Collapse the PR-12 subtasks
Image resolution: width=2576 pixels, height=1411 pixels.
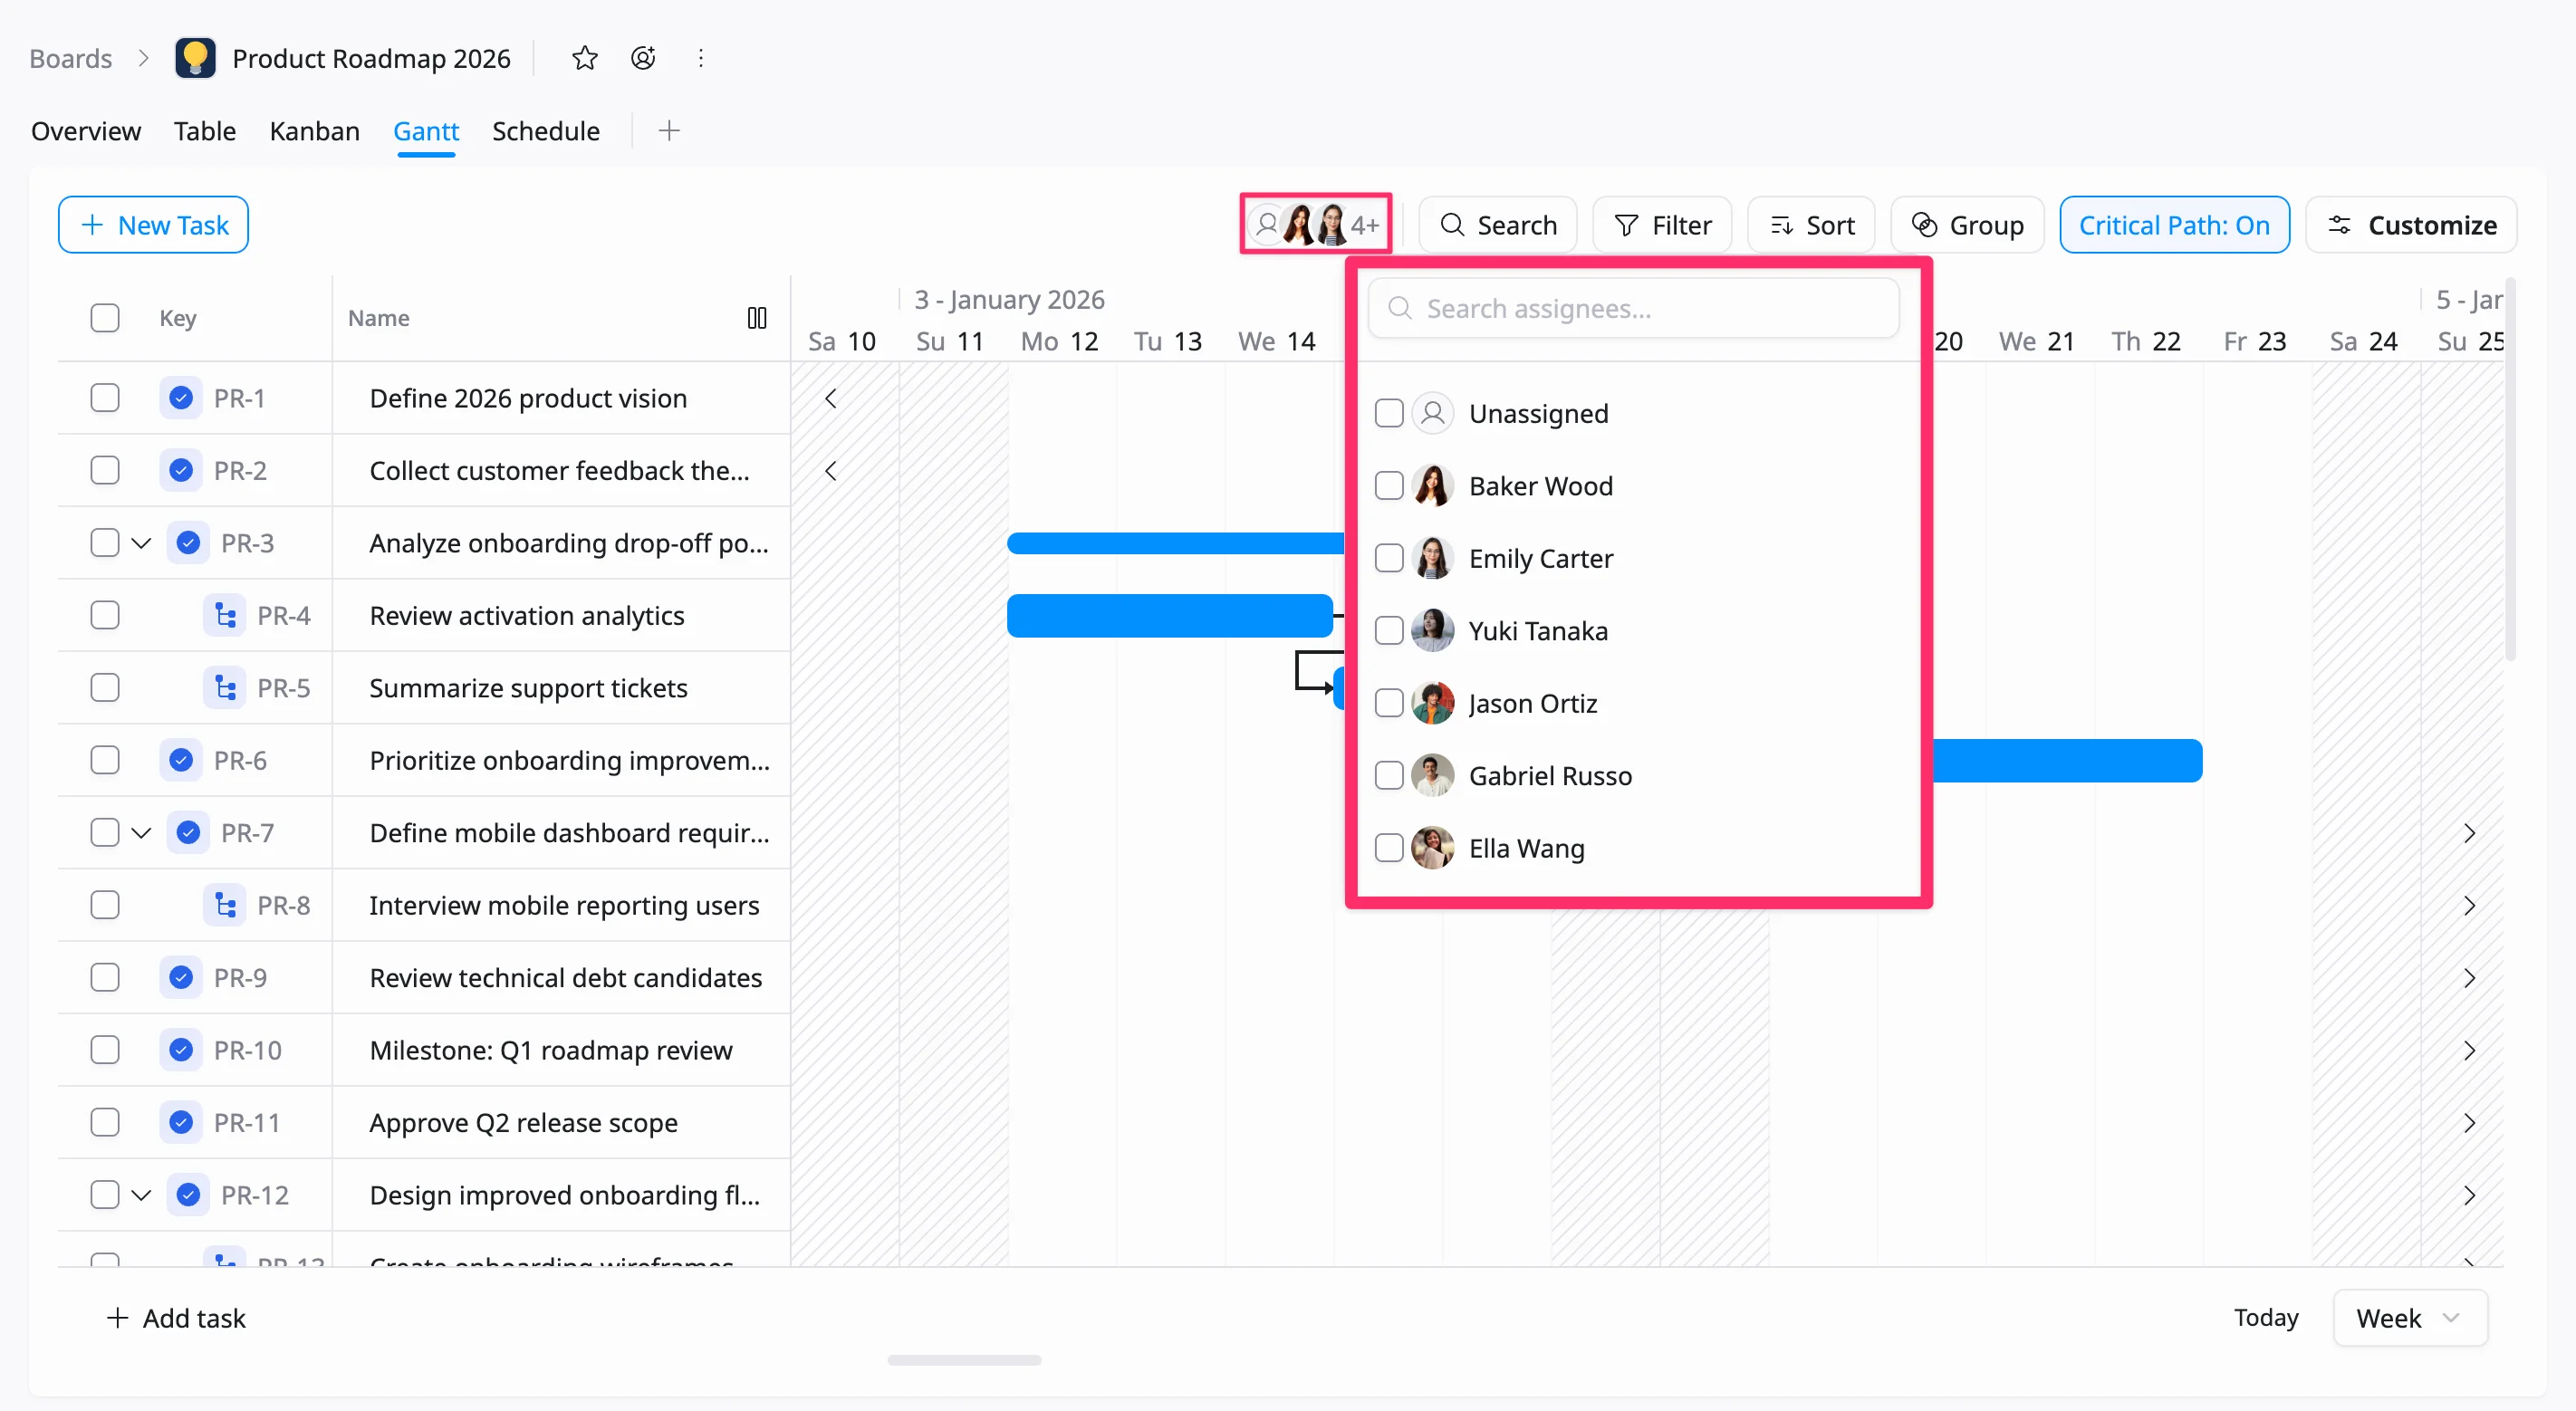point(141,1196)
